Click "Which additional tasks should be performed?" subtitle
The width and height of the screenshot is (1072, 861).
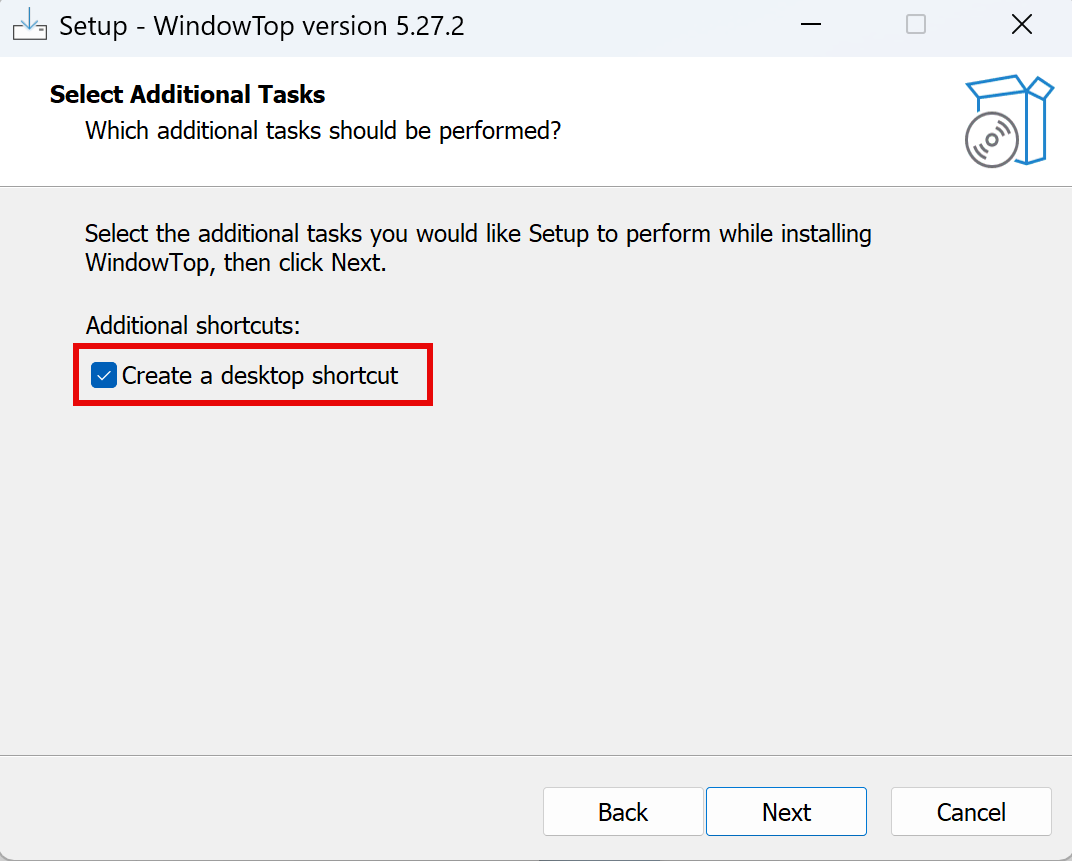coord(323,130)
